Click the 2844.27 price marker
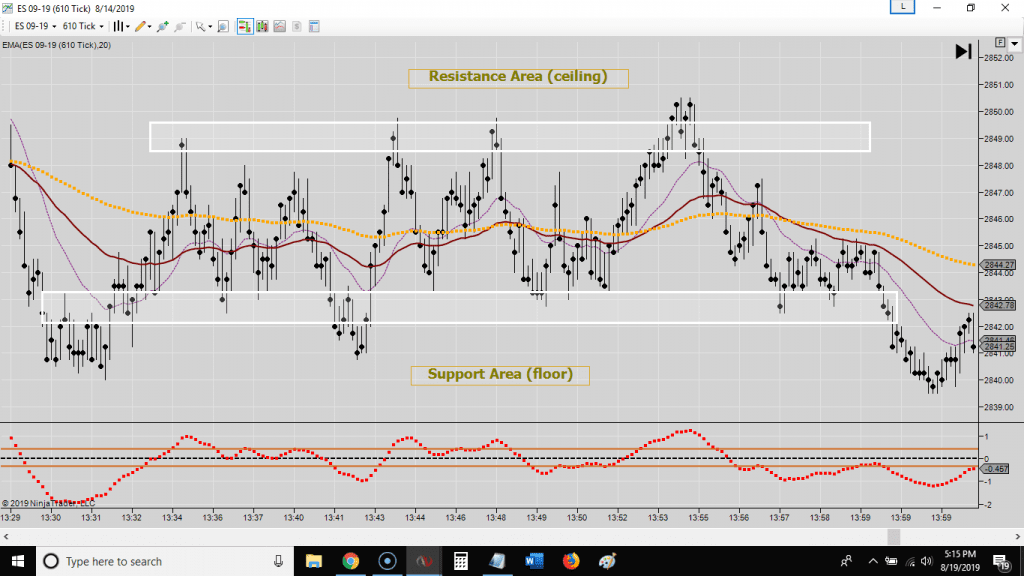 999,265
